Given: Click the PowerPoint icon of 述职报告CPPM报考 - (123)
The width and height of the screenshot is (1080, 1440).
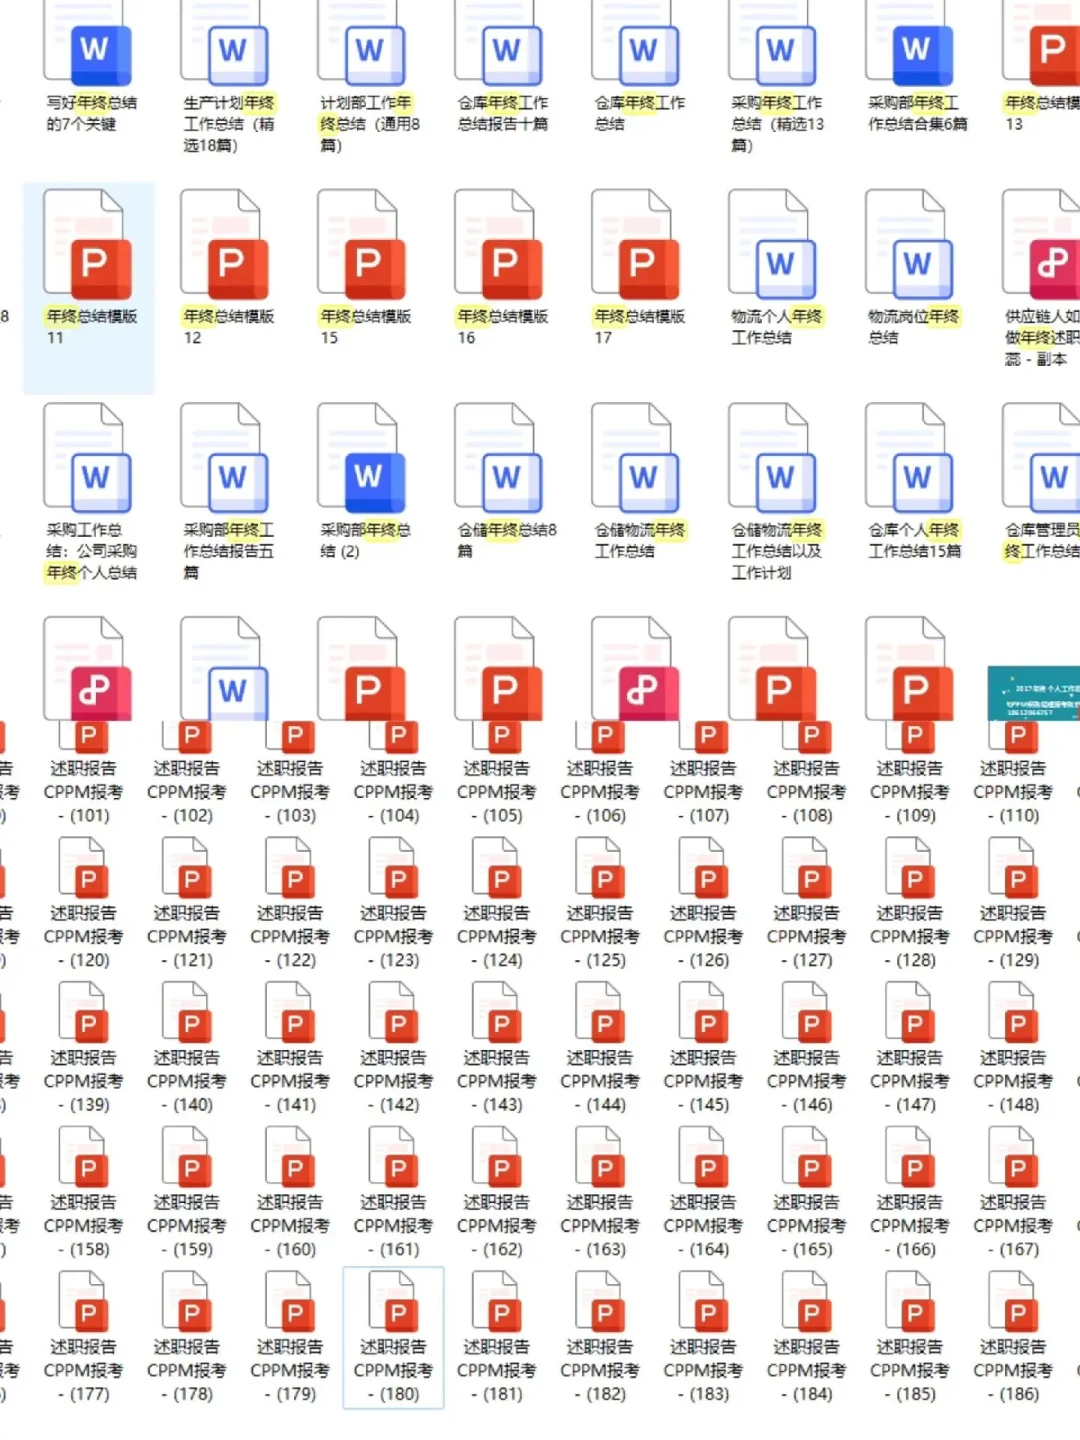Looking at the screenshot, I should coord(393,867).
